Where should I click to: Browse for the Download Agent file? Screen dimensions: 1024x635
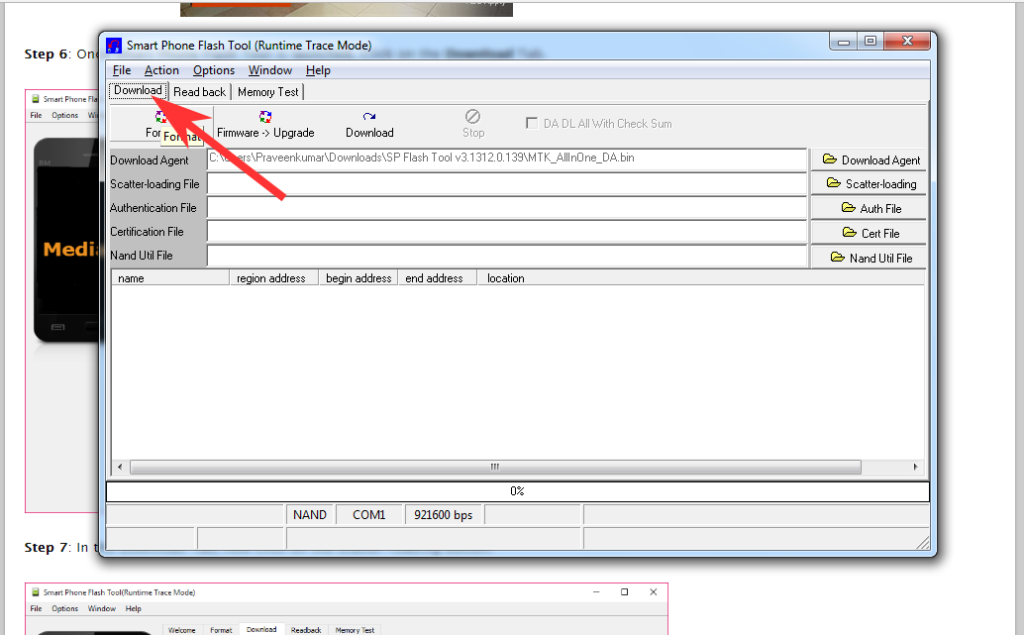tap(869, 160)
